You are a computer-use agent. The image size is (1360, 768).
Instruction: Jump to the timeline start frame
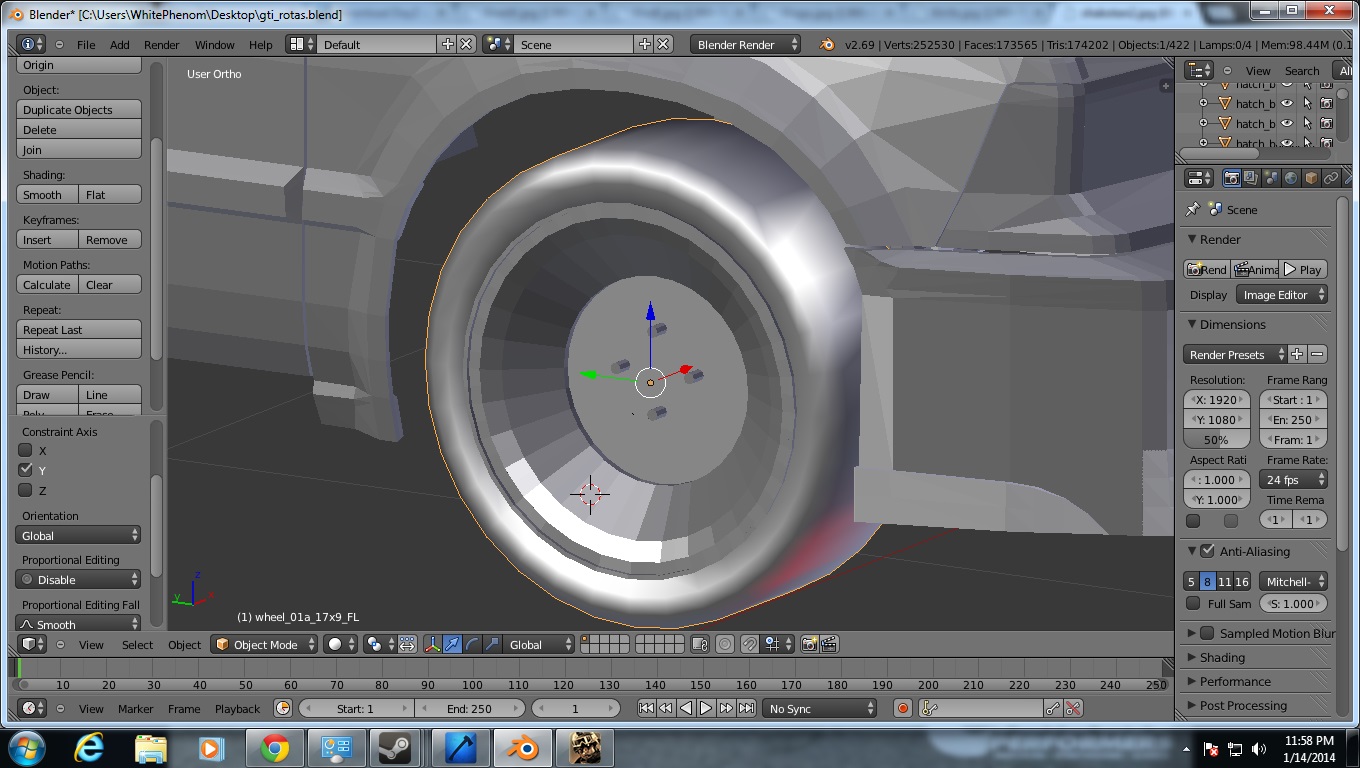[646, 708]
